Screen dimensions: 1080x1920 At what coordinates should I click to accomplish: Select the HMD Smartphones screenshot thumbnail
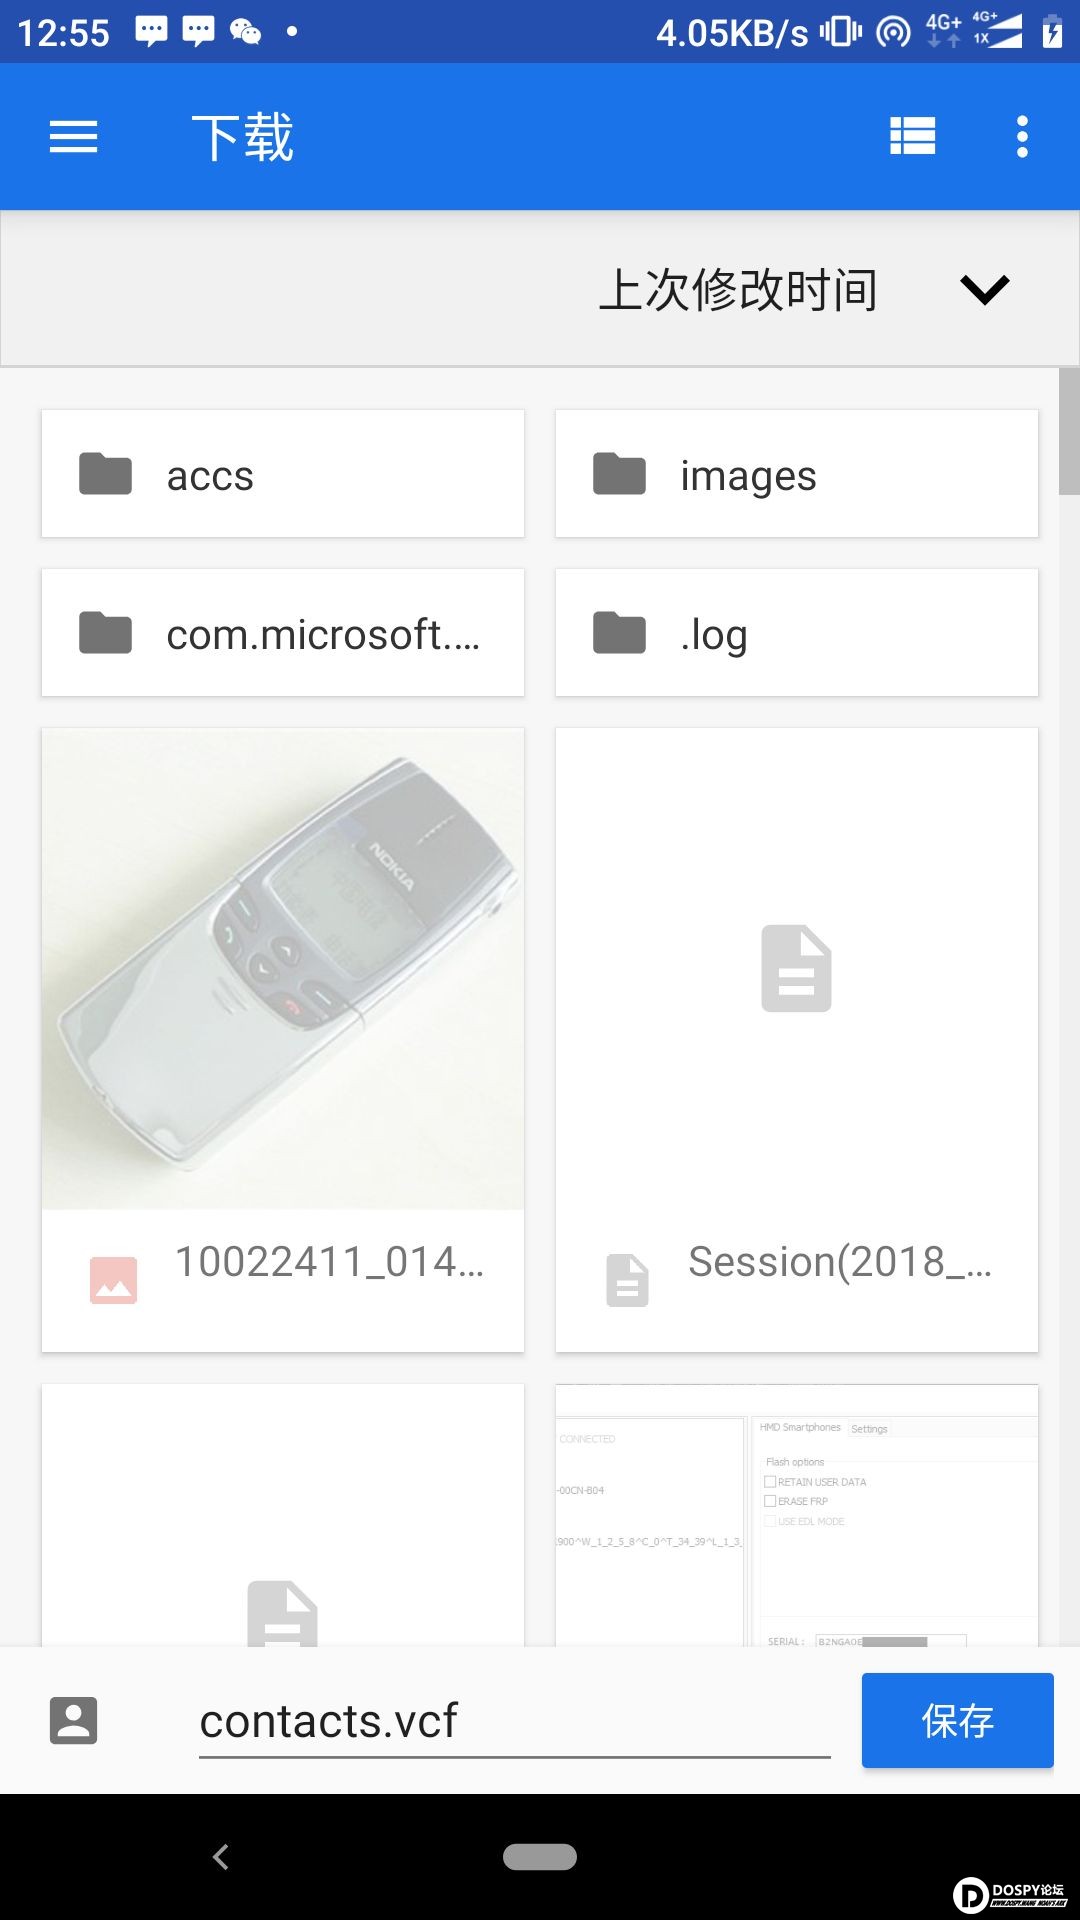click(797, 1516)
